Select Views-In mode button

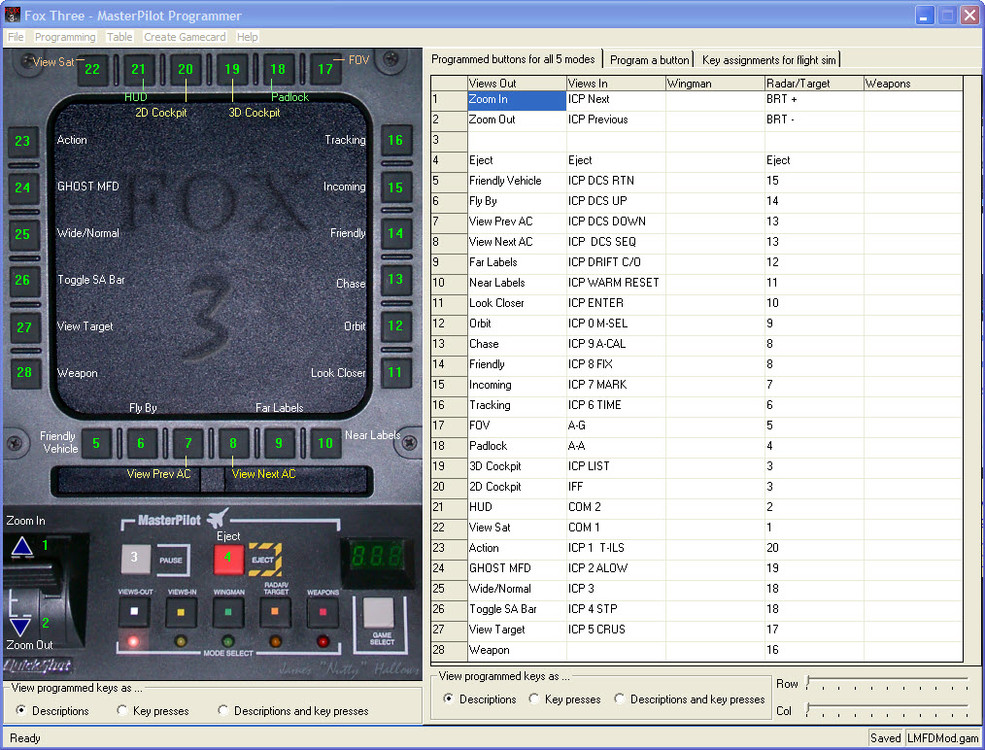181,611
